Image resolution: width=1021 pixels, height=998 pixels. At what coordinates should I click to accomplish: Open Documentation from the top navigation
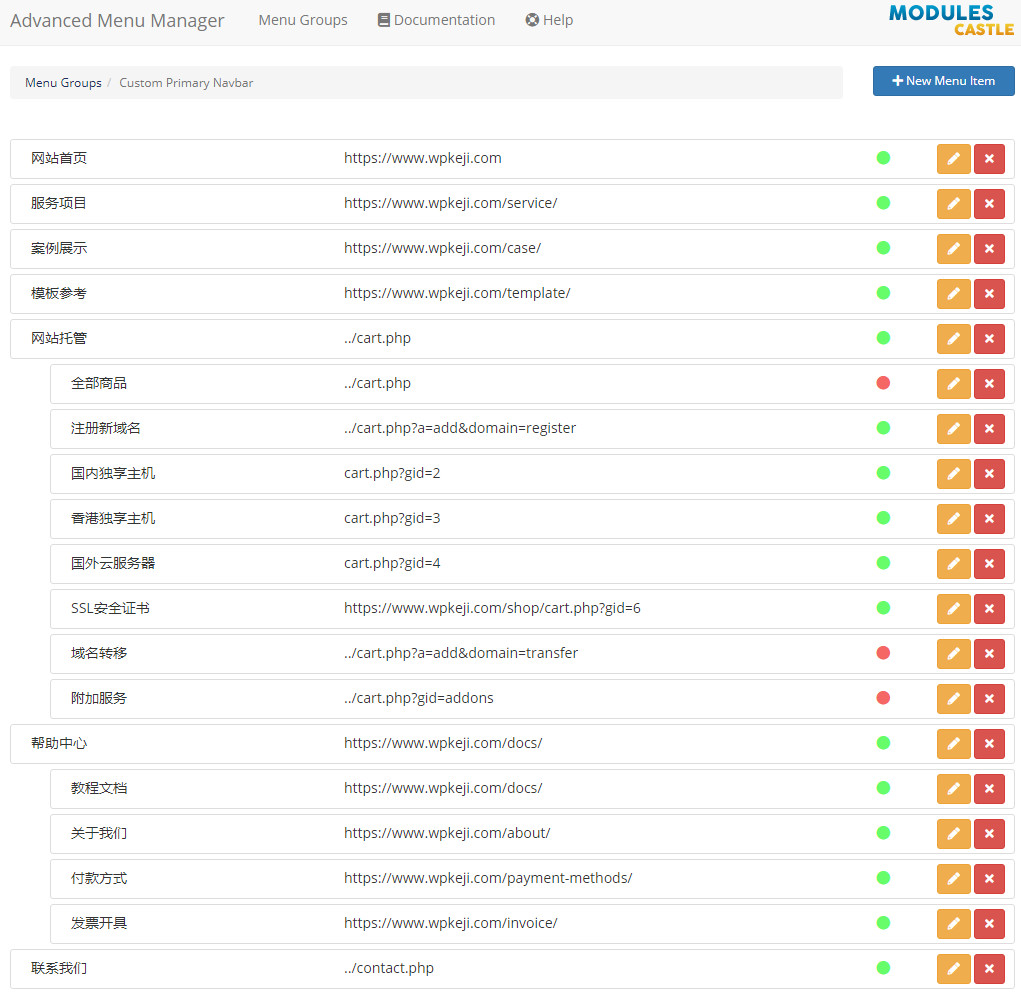[x=436, y=19]
